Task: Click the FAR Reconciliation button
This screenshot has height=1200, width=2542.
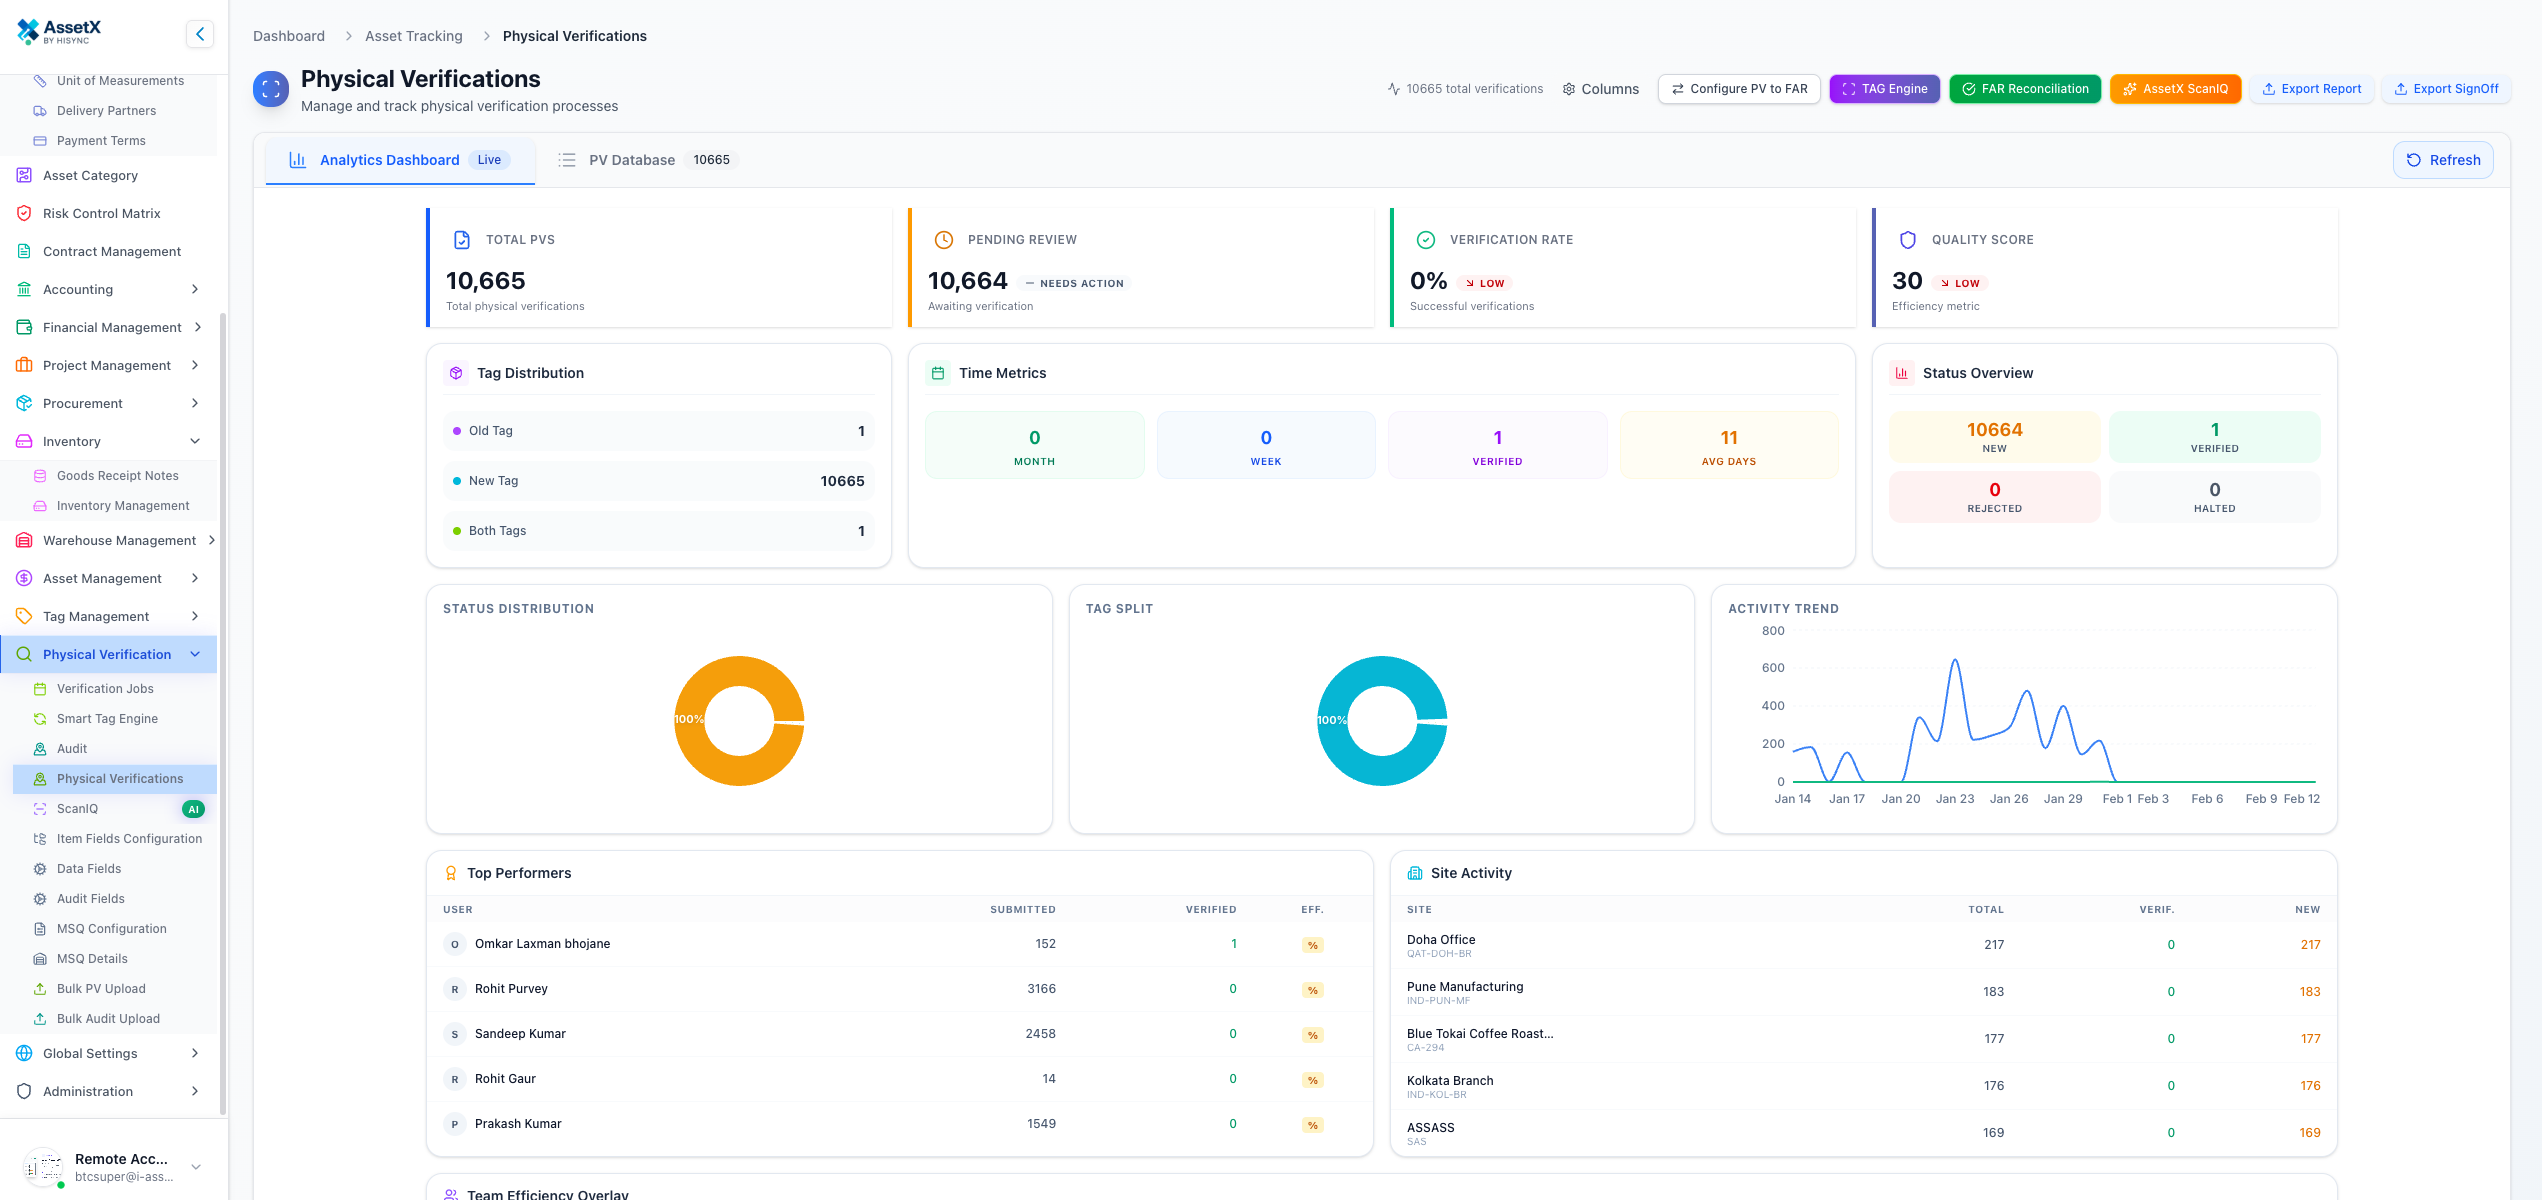Action: click(x=2024, y=88)
